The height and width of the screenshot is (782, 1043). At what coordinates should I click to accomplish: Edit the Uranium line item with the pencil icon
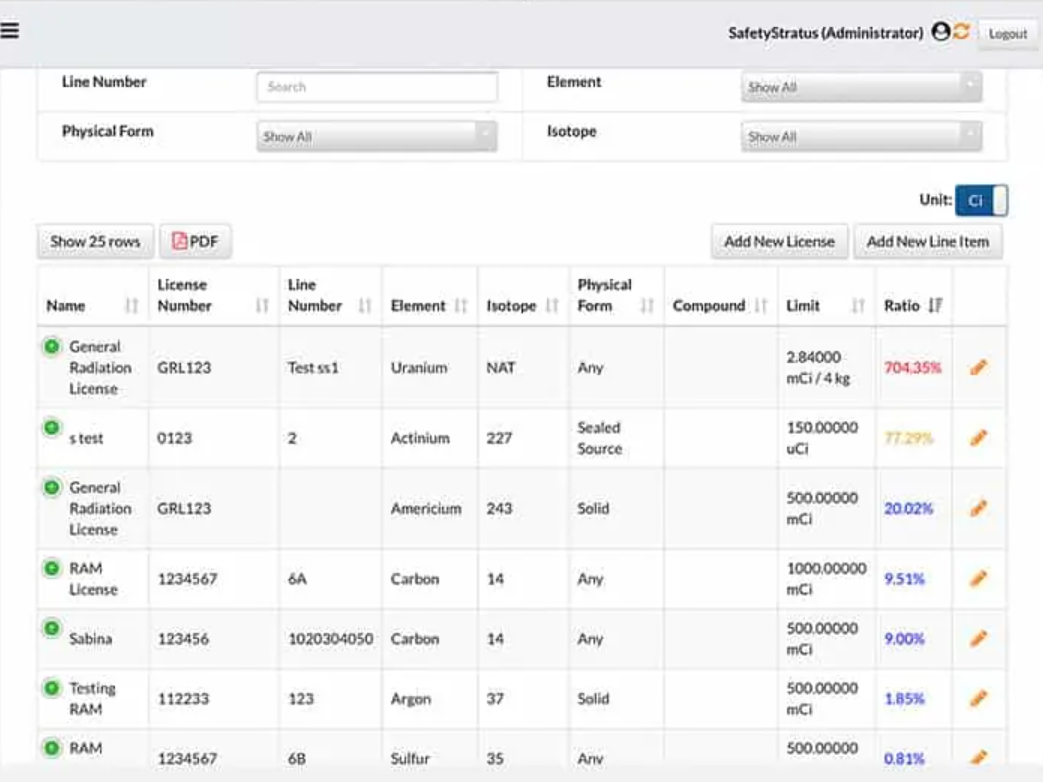pyautogui.click(x=978, y=367)
